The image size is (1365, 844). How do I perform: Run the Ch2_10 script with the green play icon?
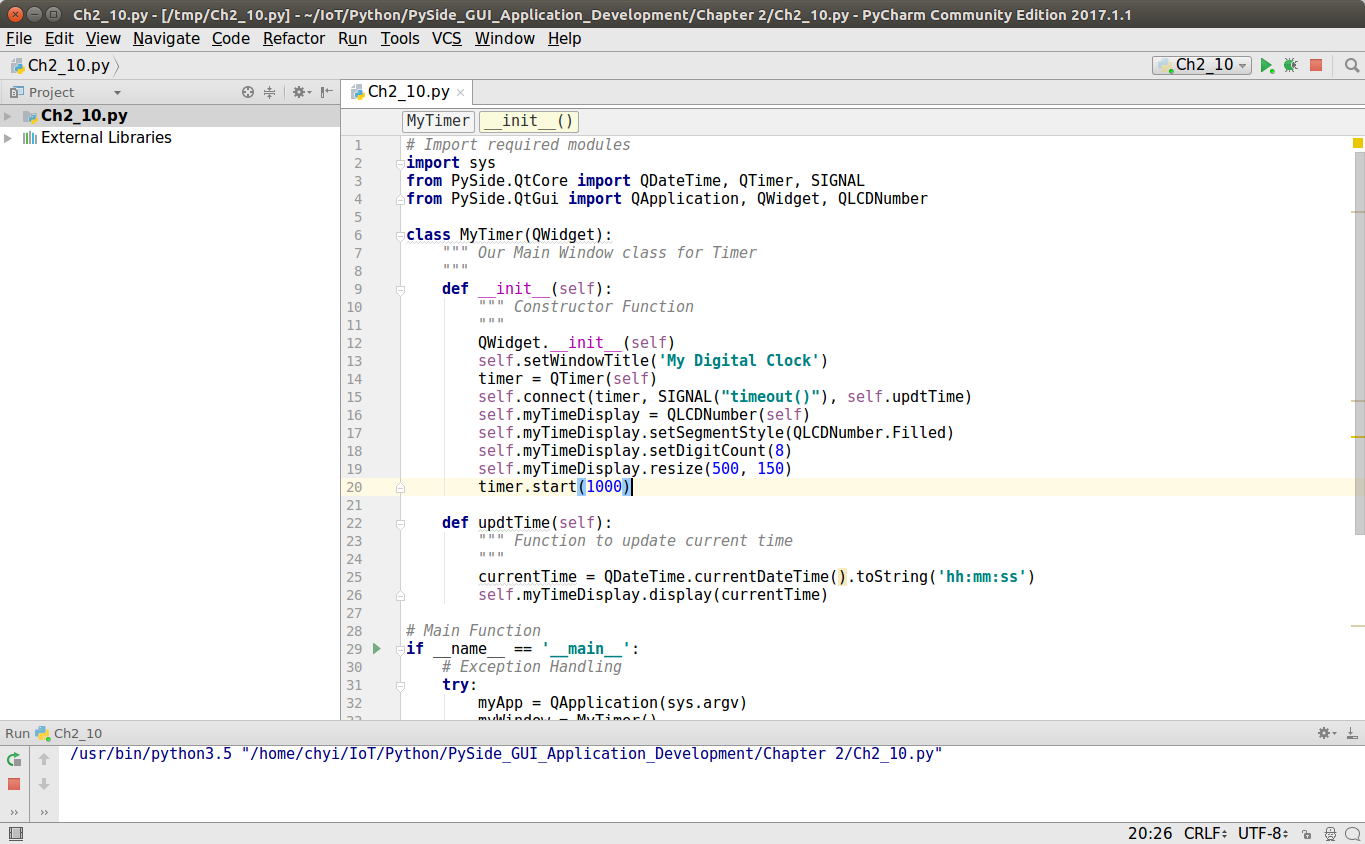click(x=1266, y=64)
